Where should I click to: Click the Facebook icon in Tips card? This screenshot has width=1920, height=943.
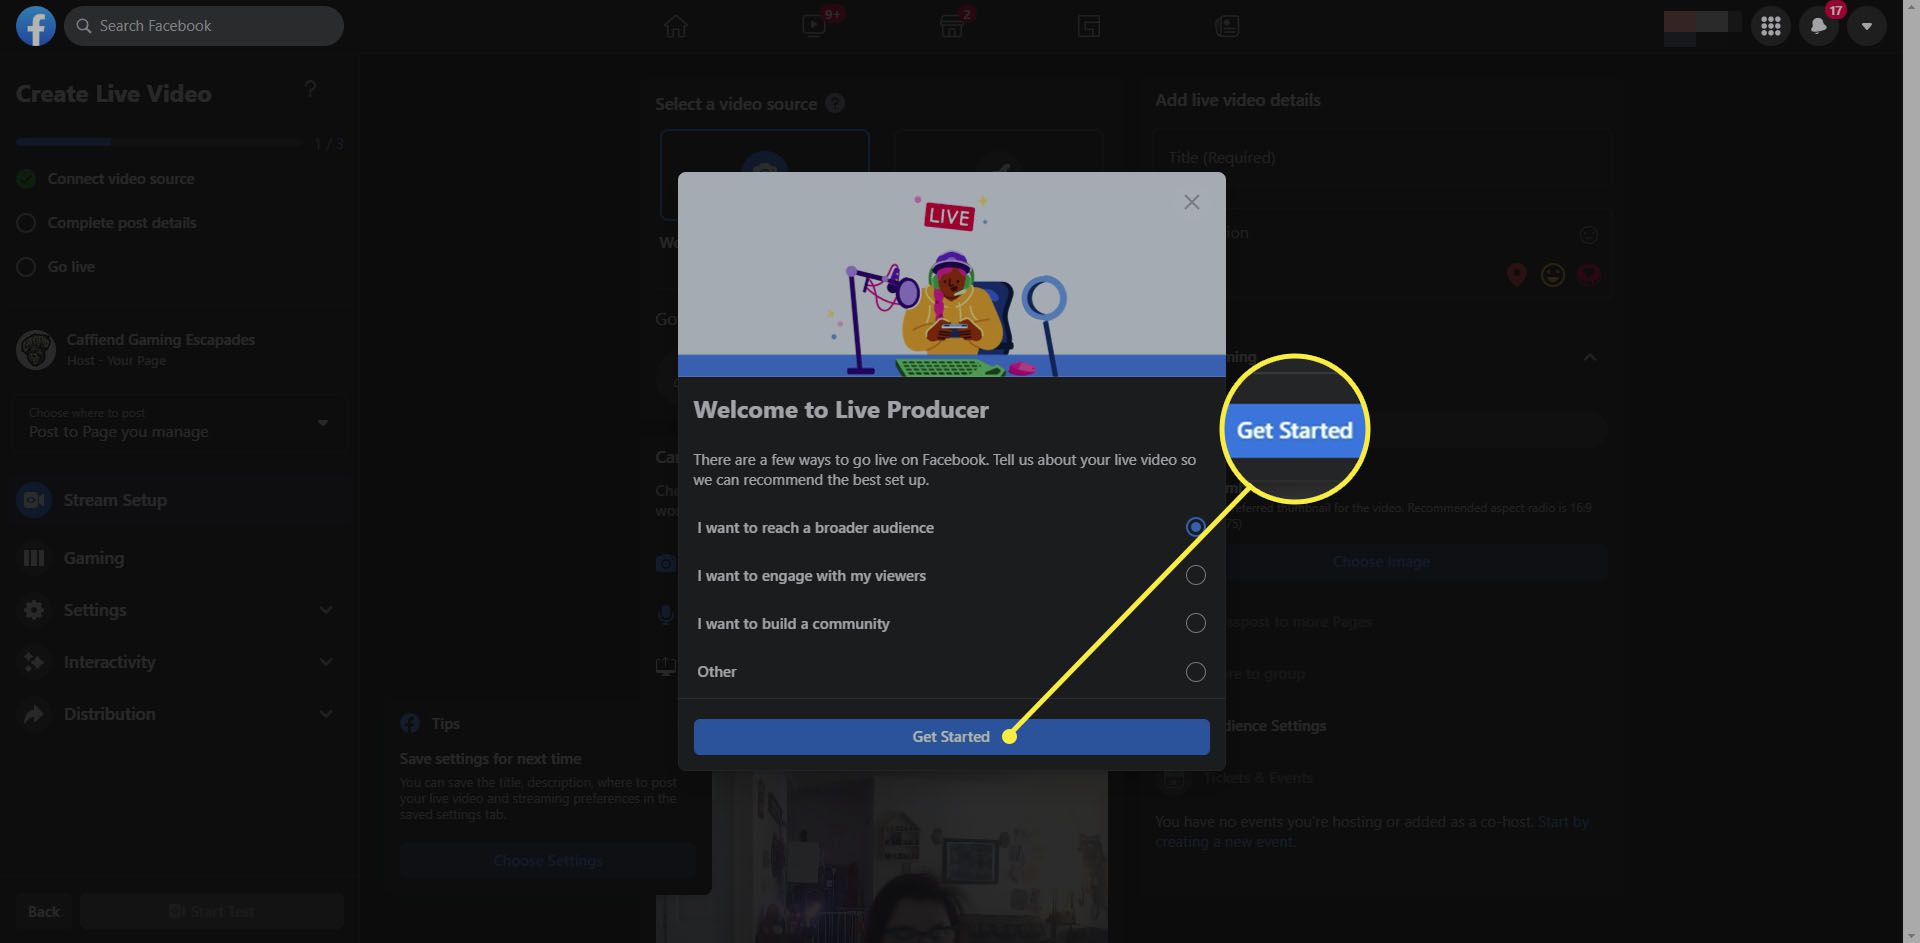tap(410, 723)
